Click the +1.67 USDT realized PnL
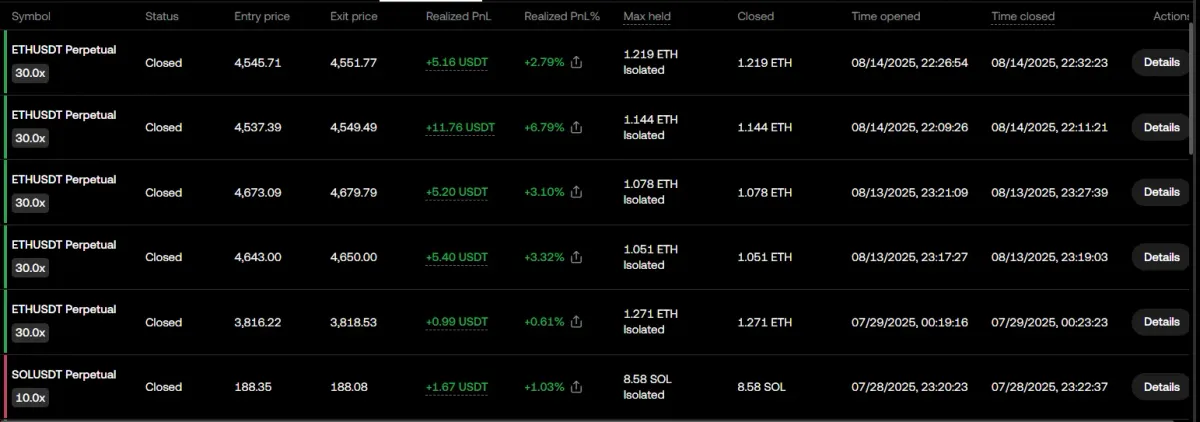This screenshot has height=422, width=1200. point(457,387)
